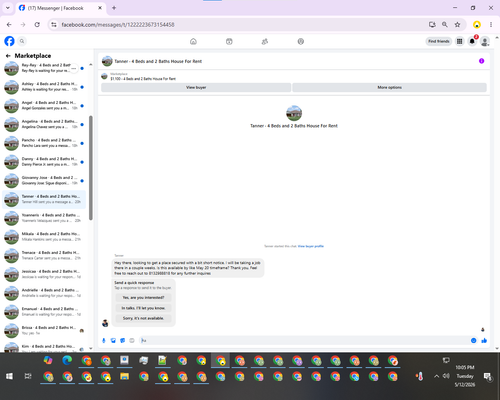Open the Gaming nav icon
The width and height of the screenshot is (500, 400).
[x=301, y=41]
